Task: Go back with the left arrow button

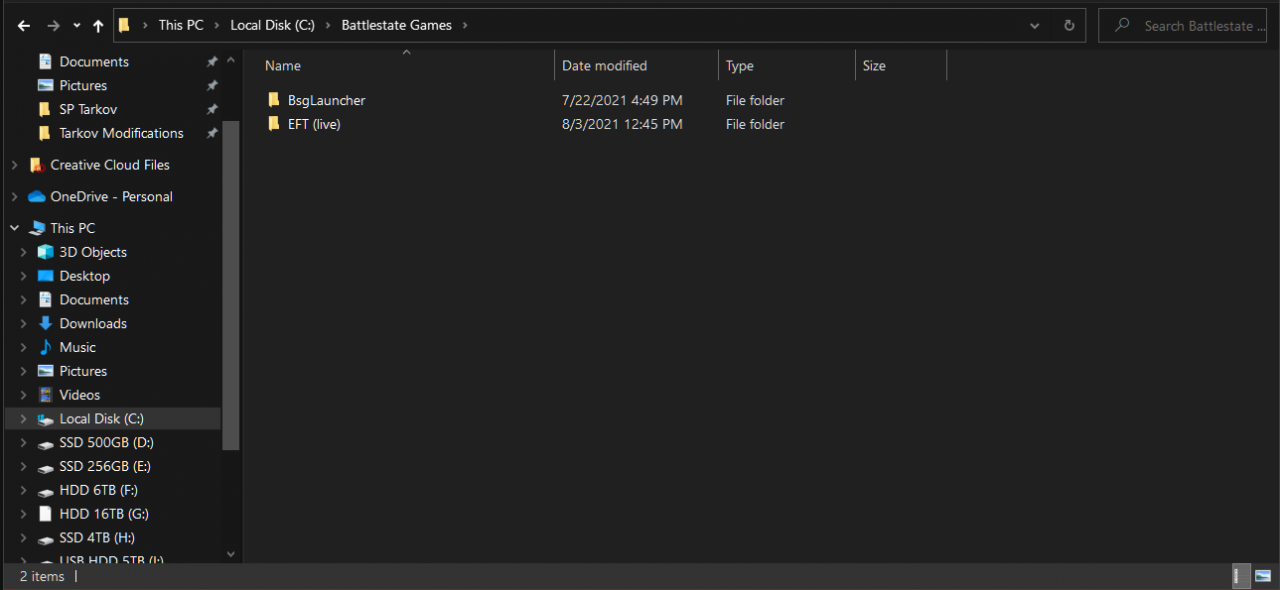Action: point(24,26)
